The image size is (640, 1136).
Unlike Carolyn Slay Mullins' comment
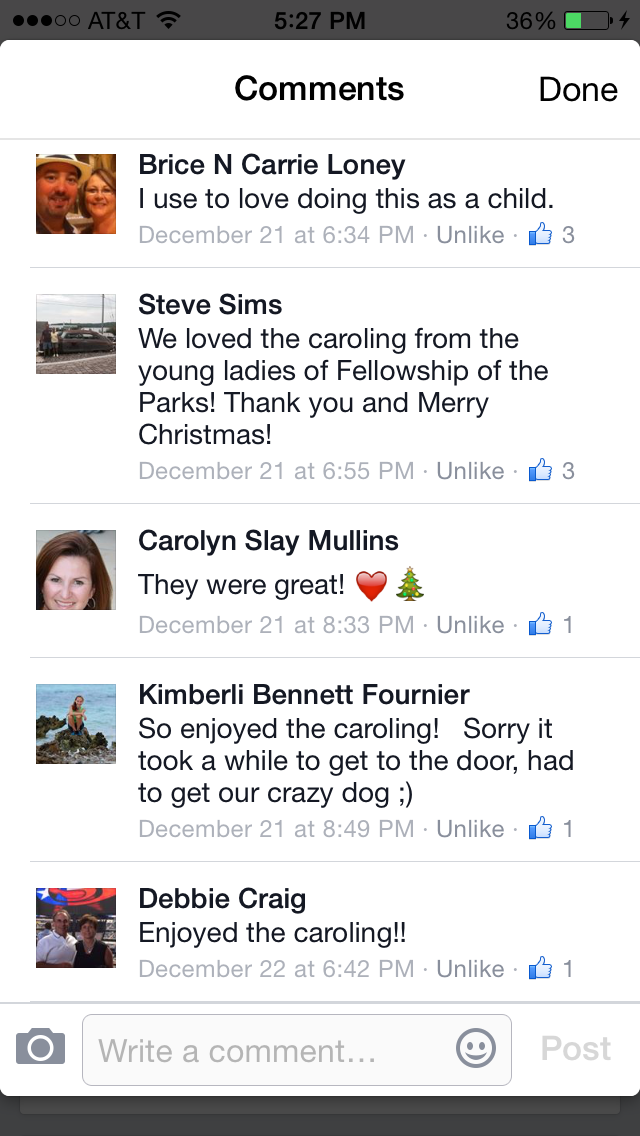(x=470, y=625)
